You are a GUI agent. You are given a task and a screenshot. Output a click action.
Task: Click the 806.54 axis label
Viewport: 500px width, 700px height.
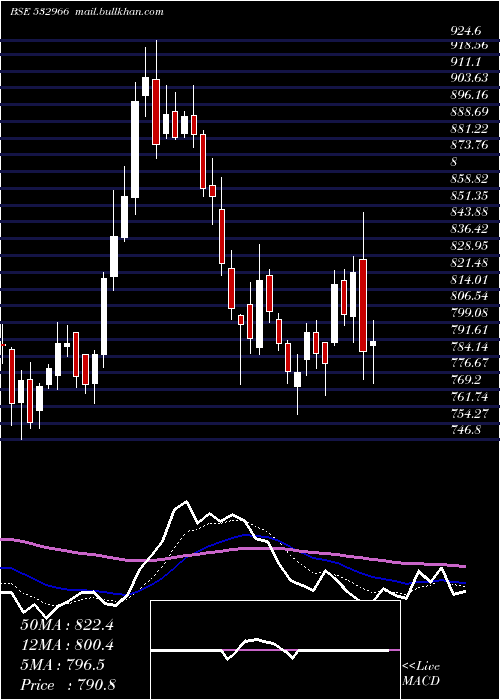pyautogui.click(x=469, y=296)
